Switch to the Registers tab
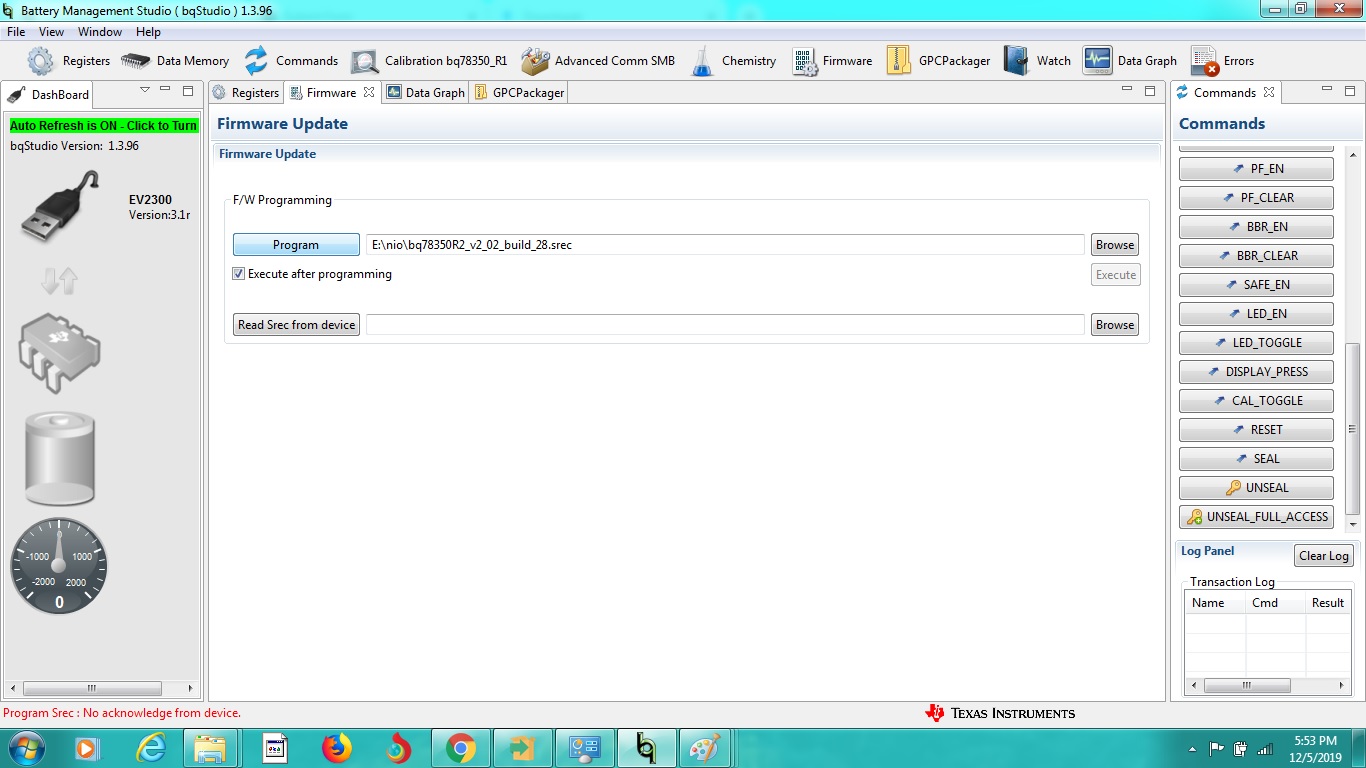Viewport: 1366px width, 768px height. point(246,92)
